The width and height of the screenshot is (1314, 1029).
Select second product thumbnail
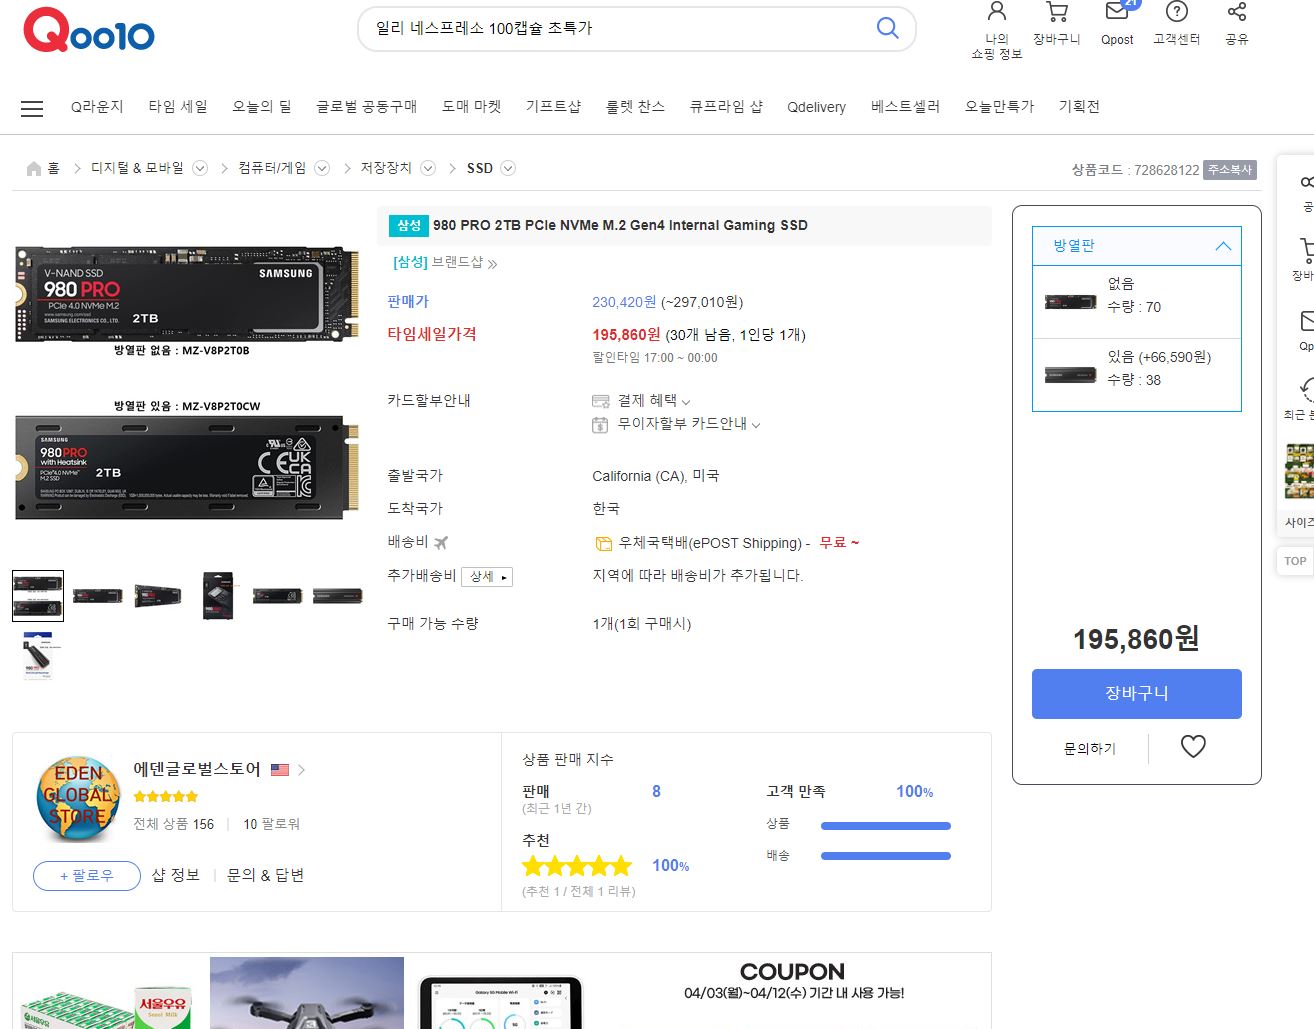(98, 596)
